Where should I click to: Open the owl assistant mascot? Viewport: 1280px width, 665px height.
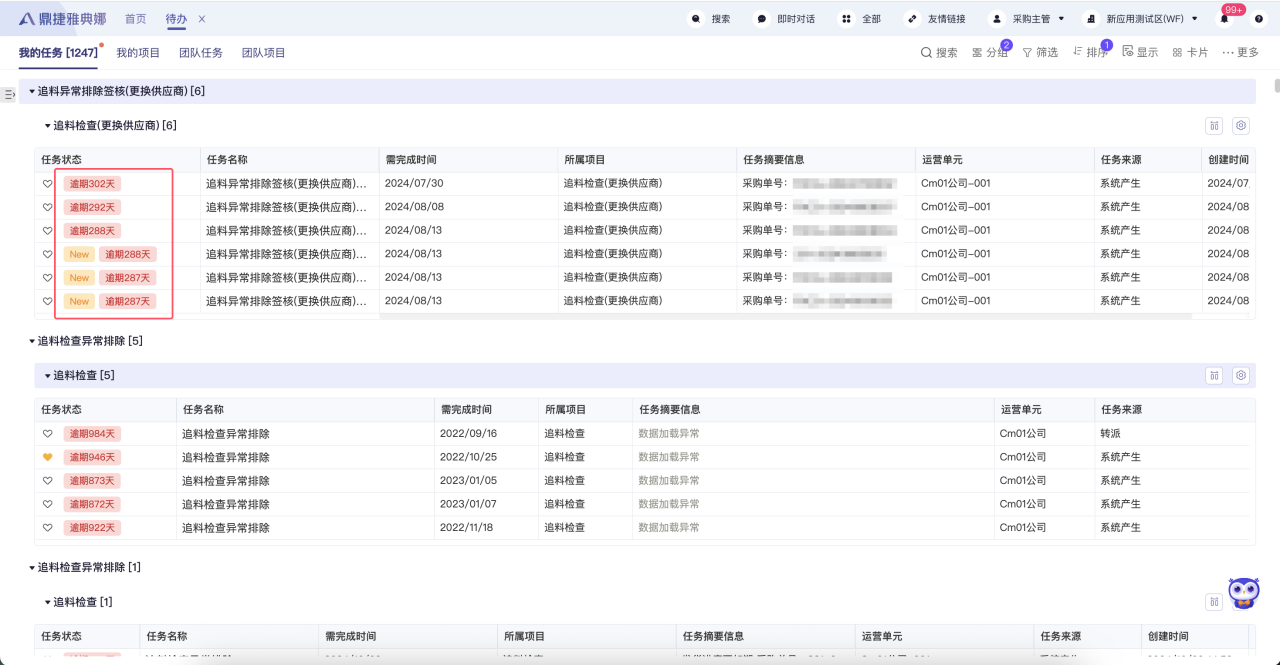[x=1243, y=593]
